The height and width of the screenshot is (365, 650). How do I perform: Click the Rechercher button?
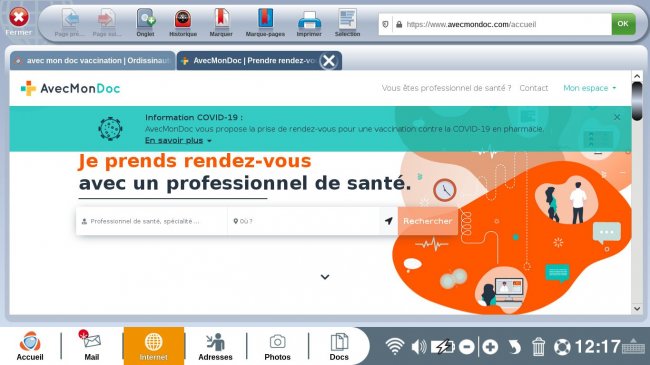427,221
